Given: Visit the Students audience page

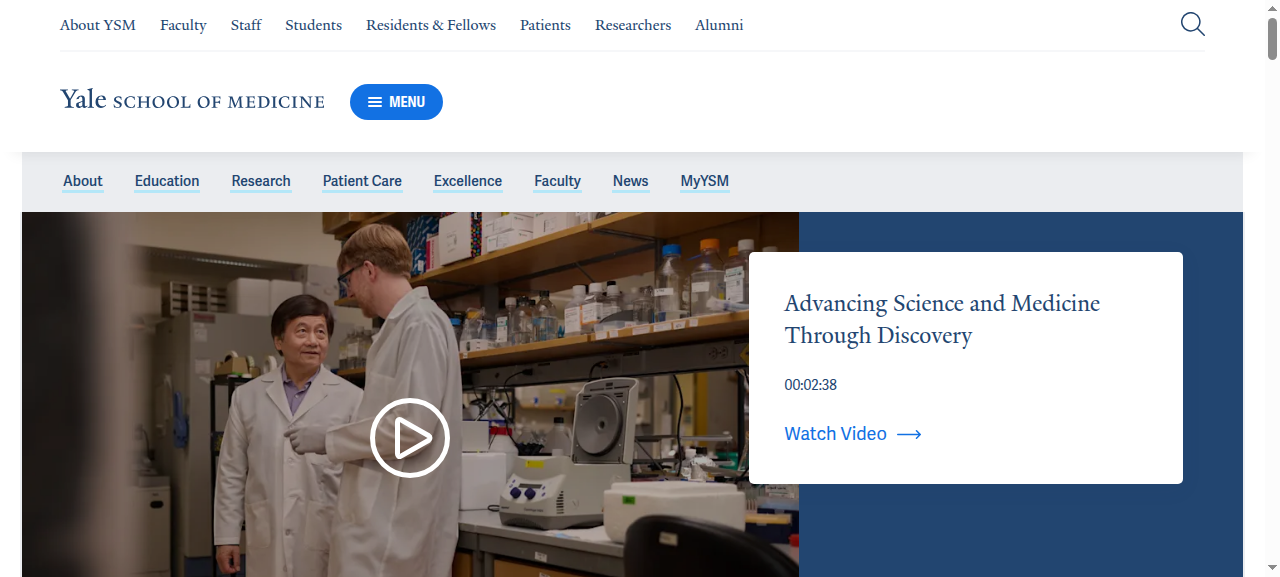Looking at the screenshot, I should pyautogui.click(x=313, y=25).
